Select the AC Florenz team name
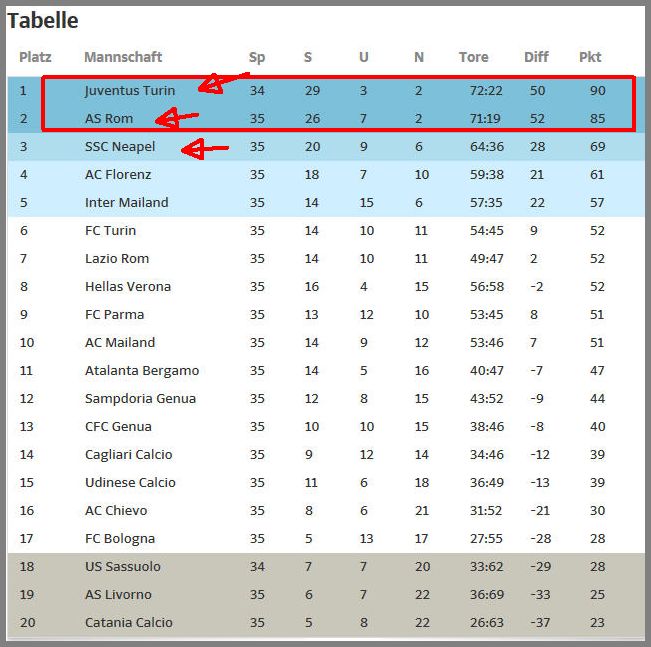651x647 pixels. click(118, 174)
